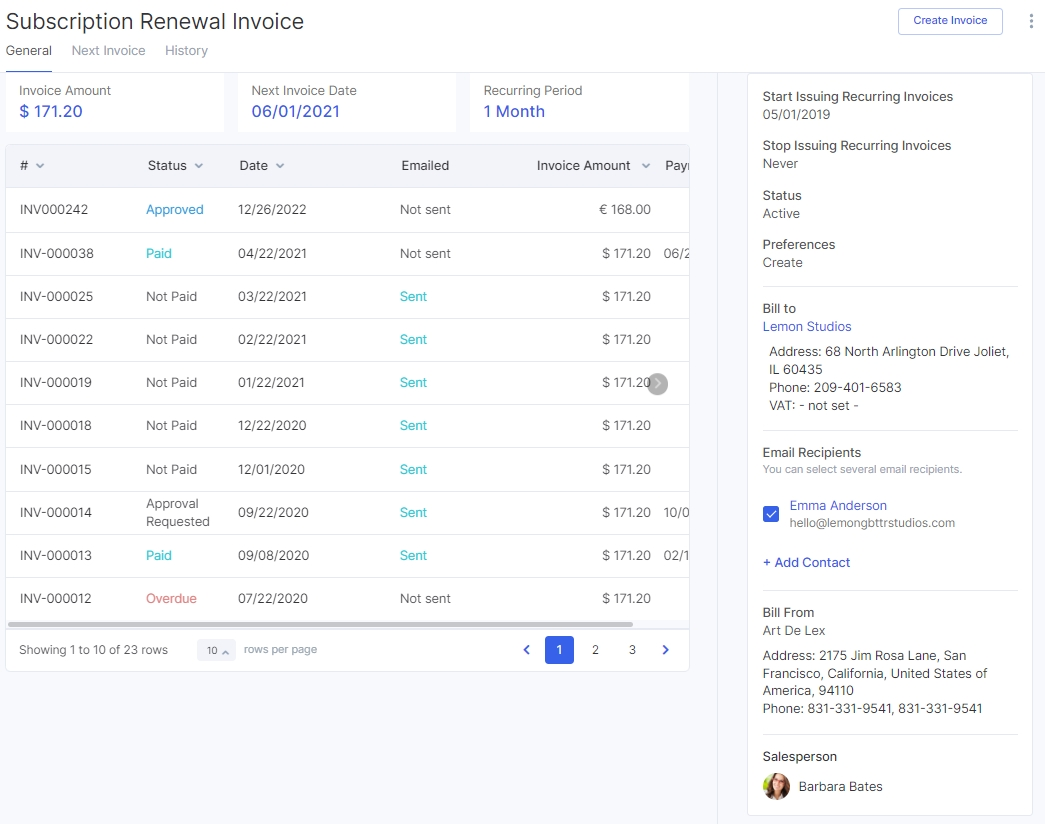Open invoice row INV-000038
The height and width of the screenshot is (824, 1045).
click(57, 254)
